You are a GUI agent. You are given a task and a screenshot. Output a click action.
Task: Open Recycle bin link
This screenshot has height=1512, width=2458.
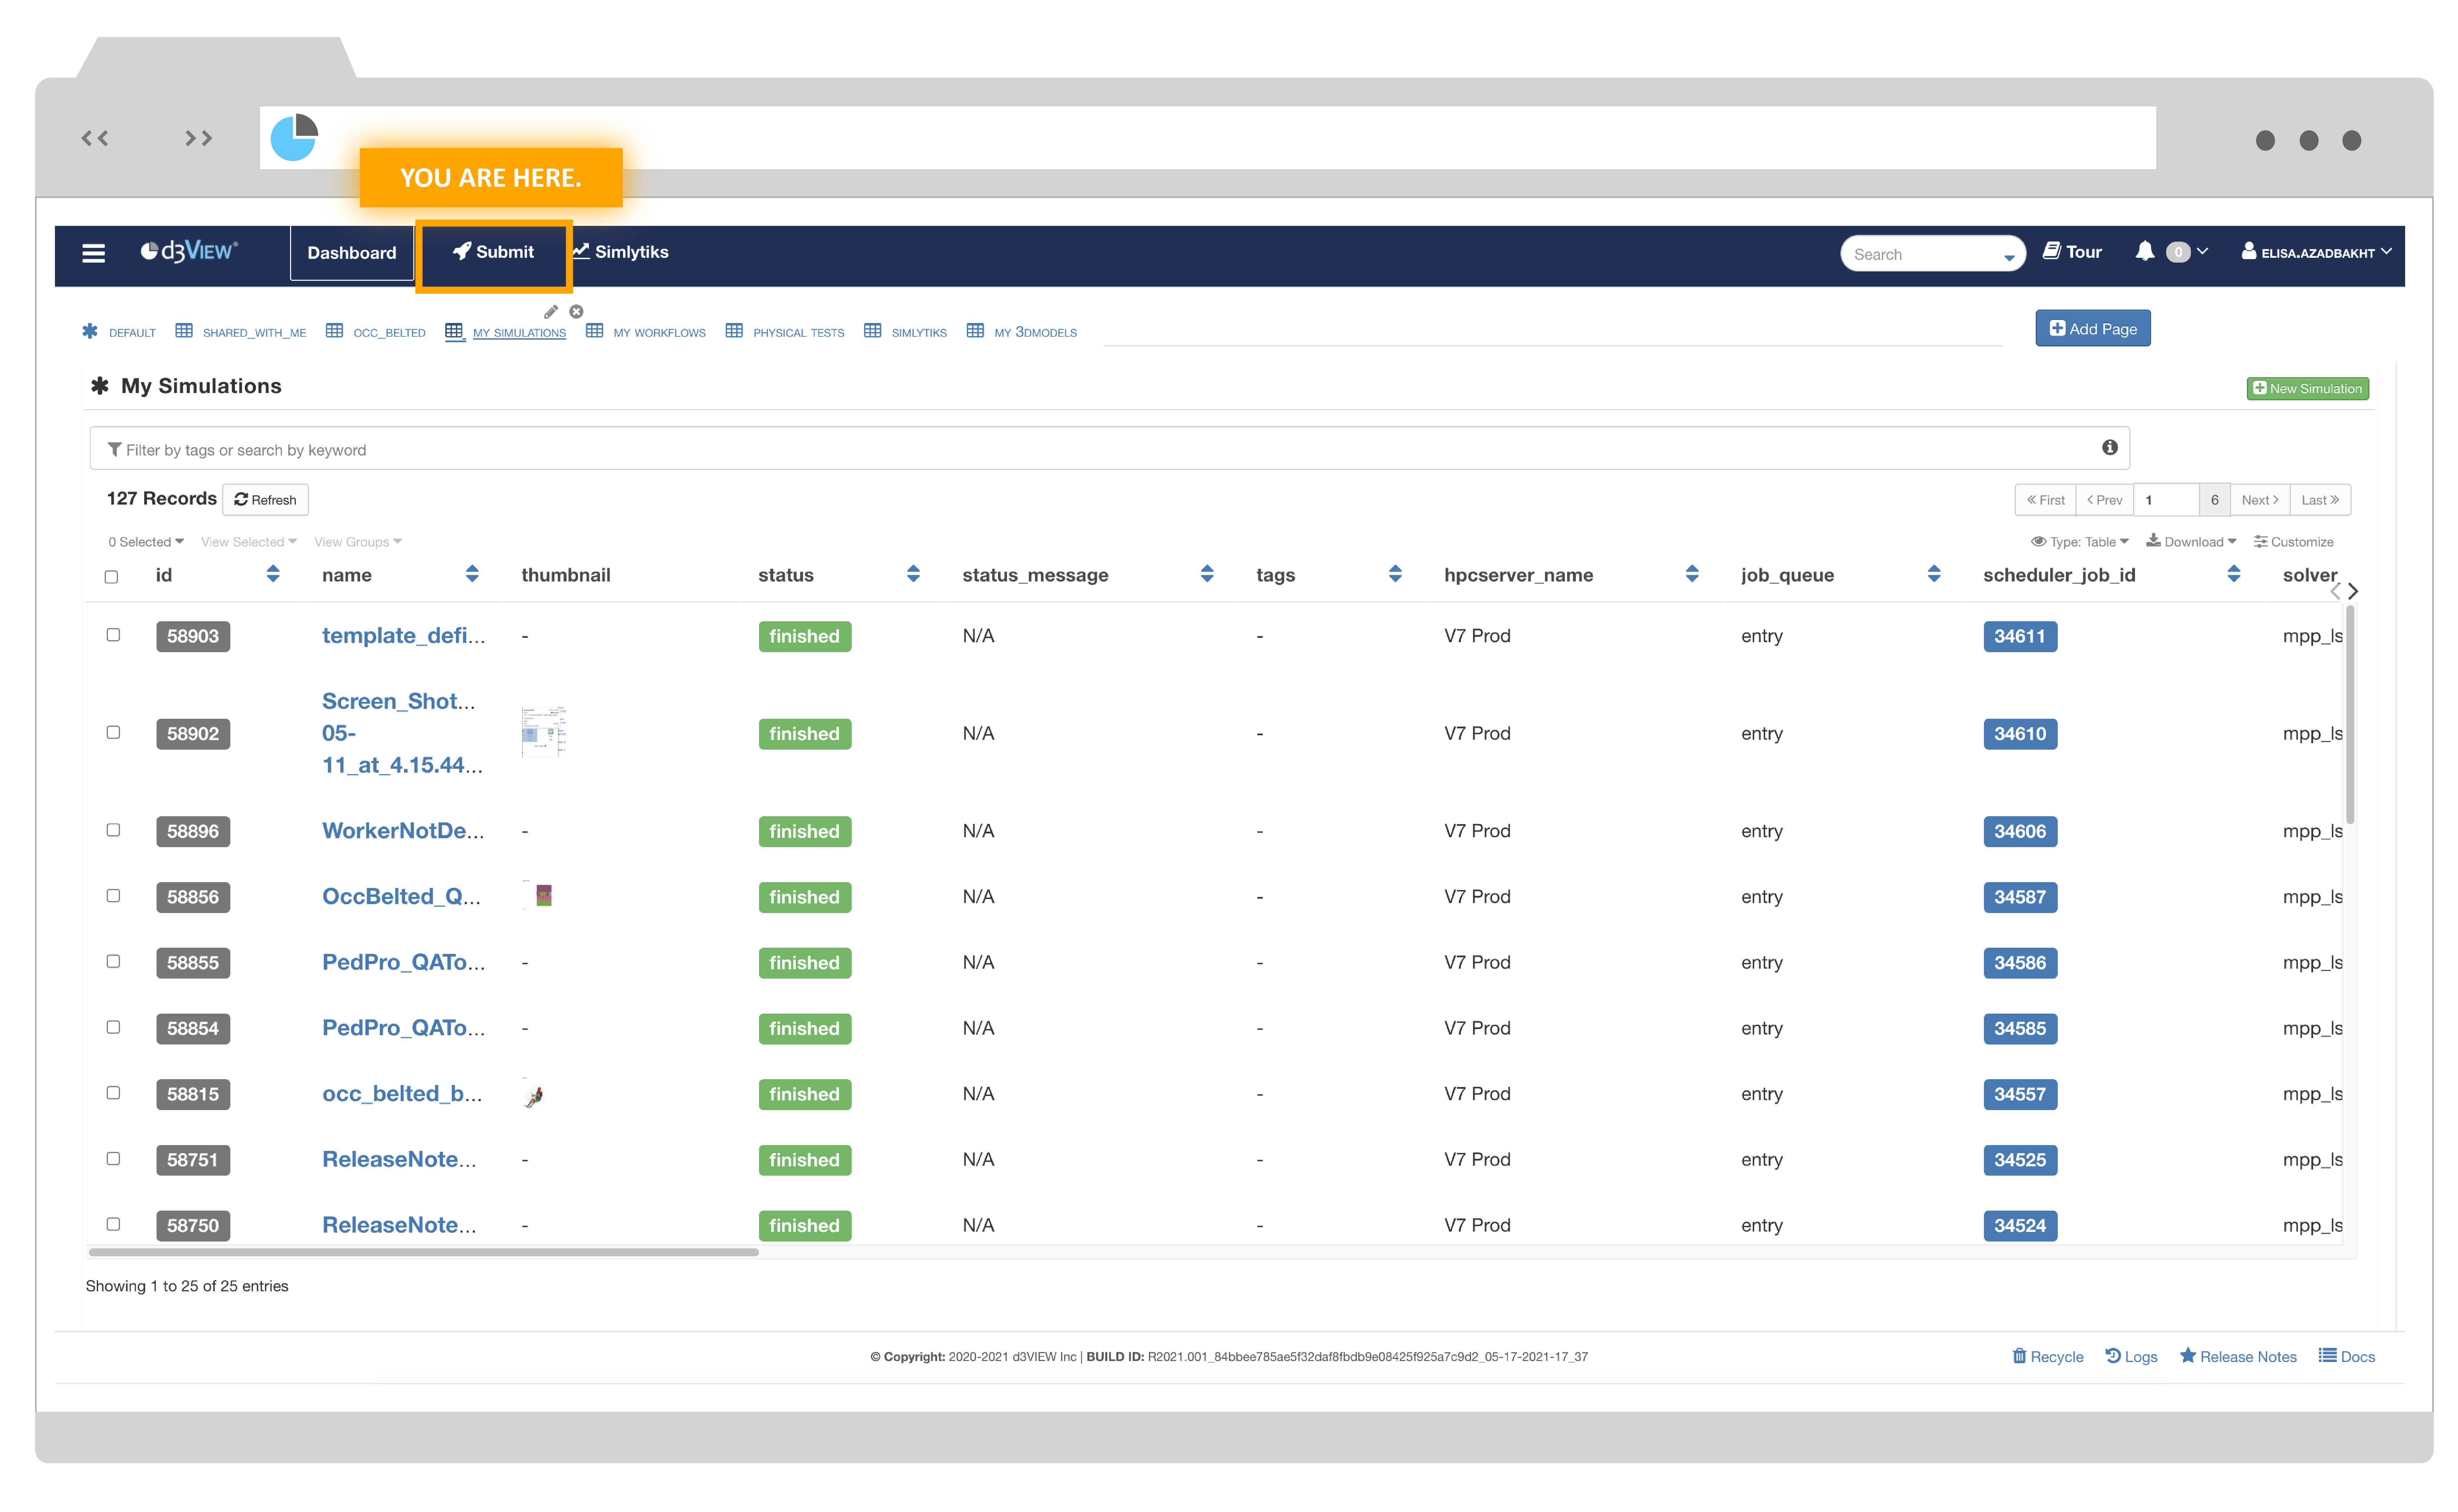[2048, 1356]
